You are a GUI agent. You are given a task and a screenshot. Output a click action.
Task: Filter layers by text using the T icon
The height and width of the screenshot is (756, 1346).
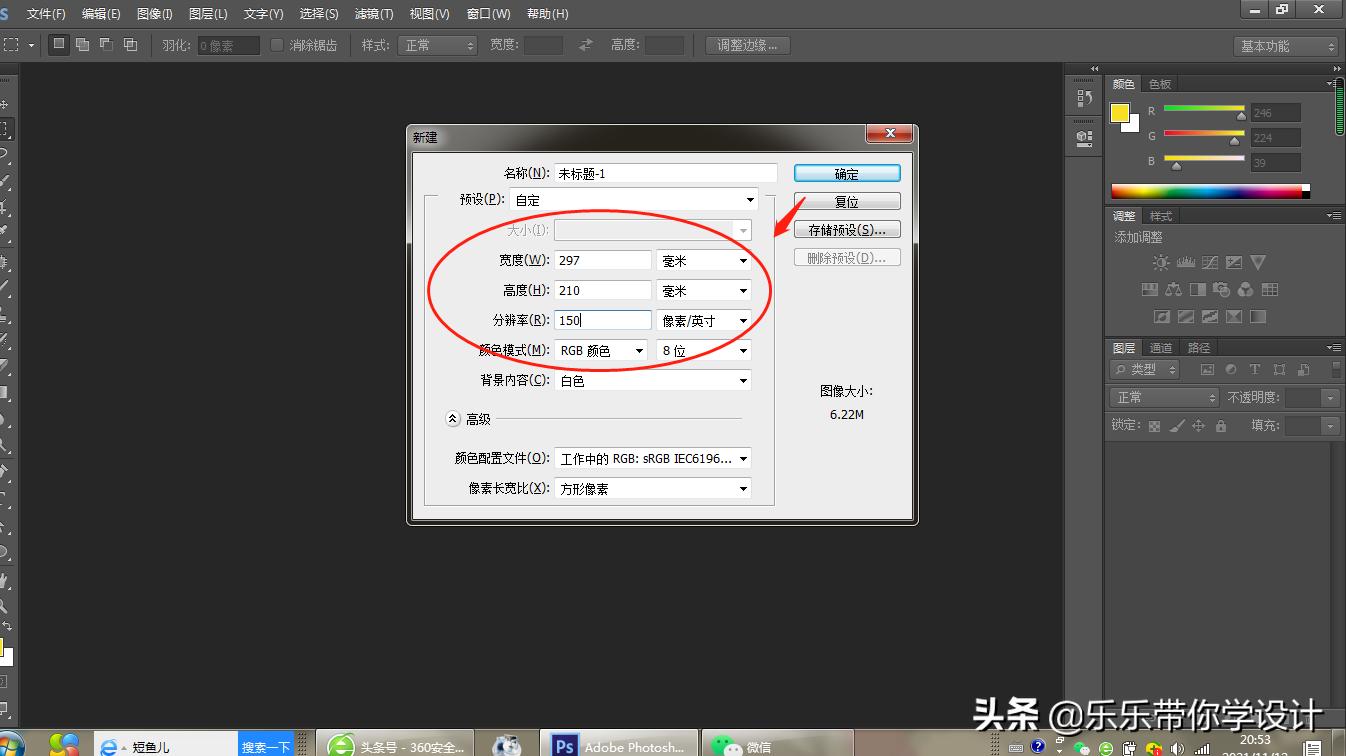click(1255, 369)
